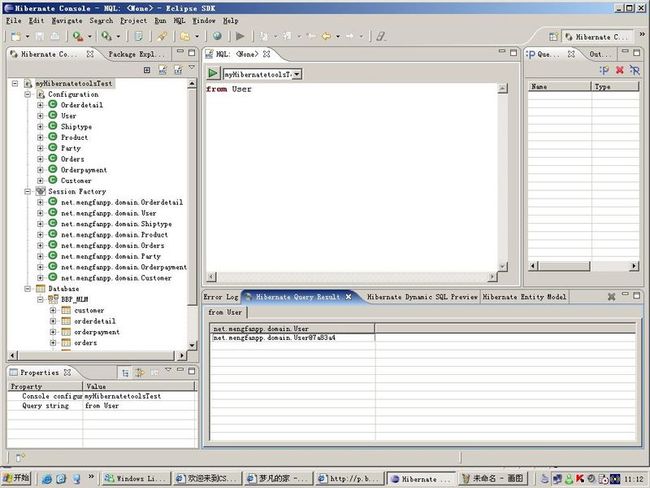Viewport: 650px width, 488px height.
Task: Select the User class in Configuration
Action: coord(68,116)
